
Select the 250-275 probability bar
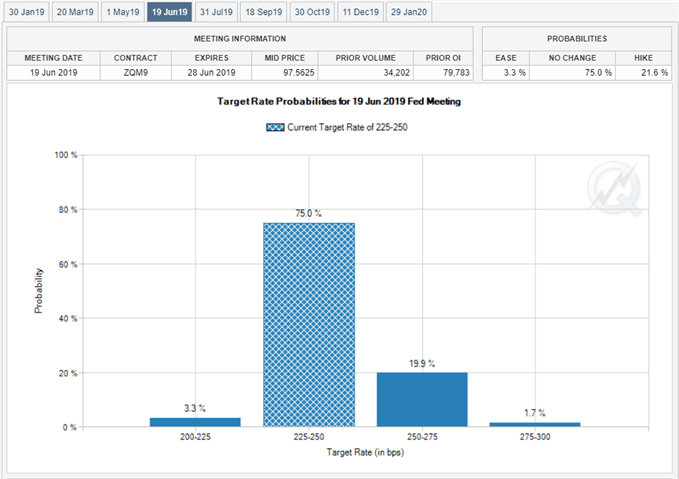[x=422, y=399]
